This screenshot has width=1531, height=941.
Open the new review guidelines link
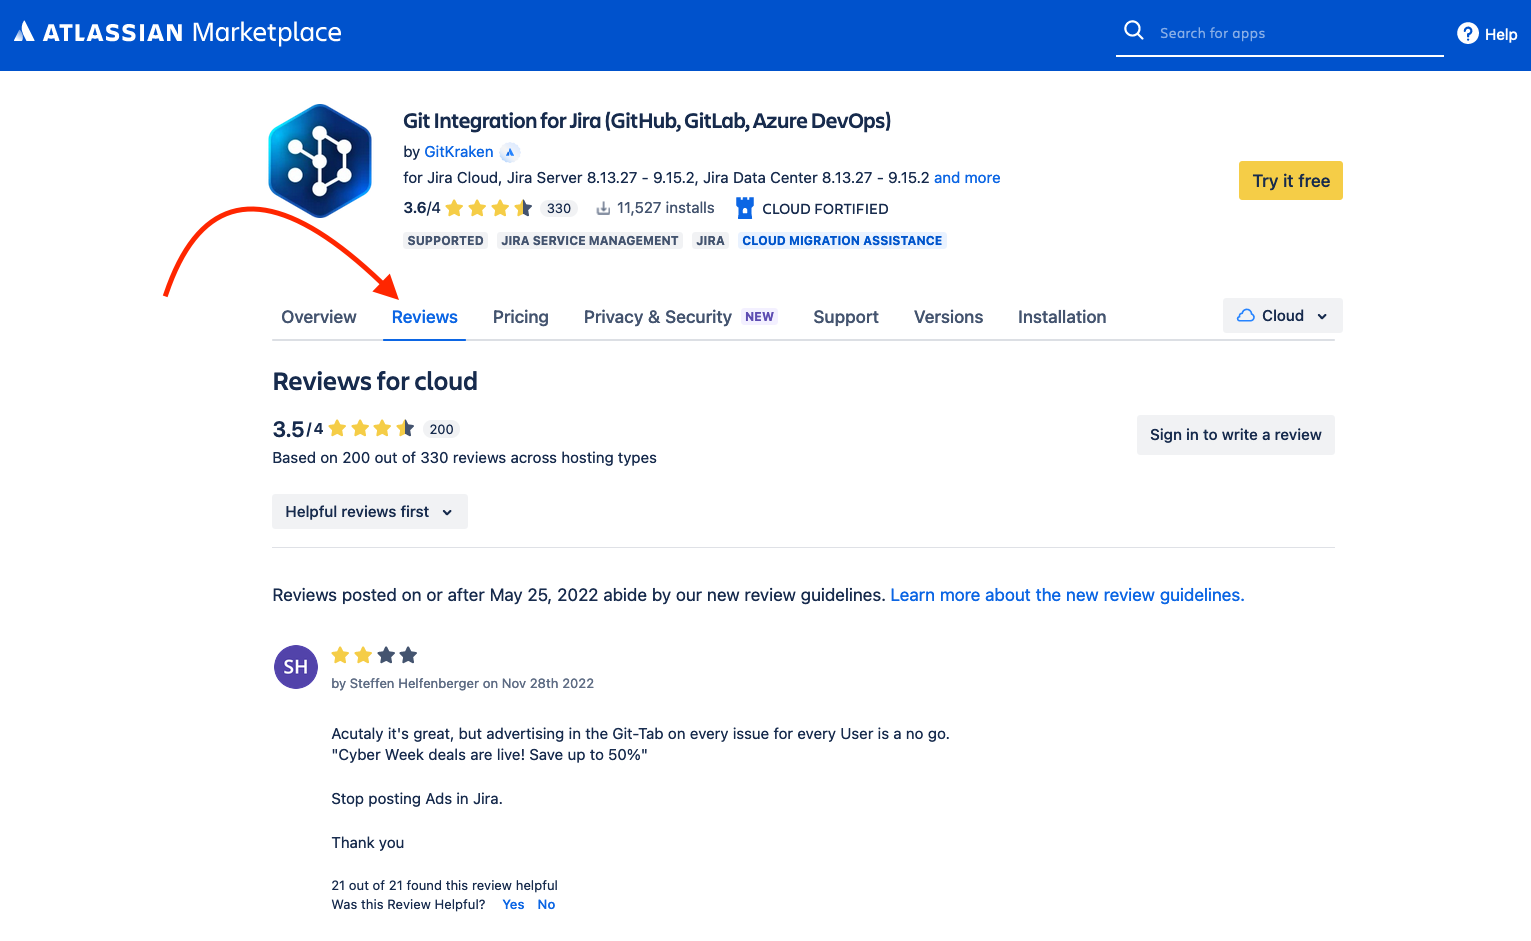pyautogui.click(x=1066, y=594)
